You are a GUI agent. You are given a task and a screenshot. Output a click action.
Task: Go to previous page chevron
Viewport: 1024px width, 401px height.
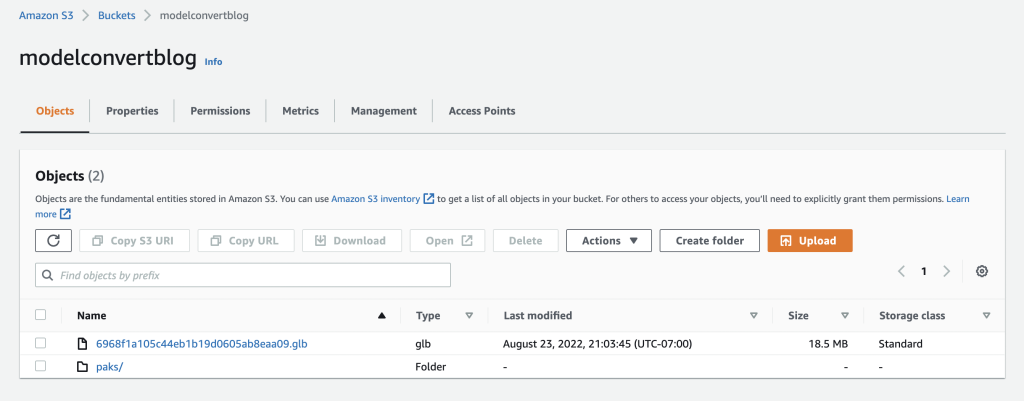(x=901, y=272)
